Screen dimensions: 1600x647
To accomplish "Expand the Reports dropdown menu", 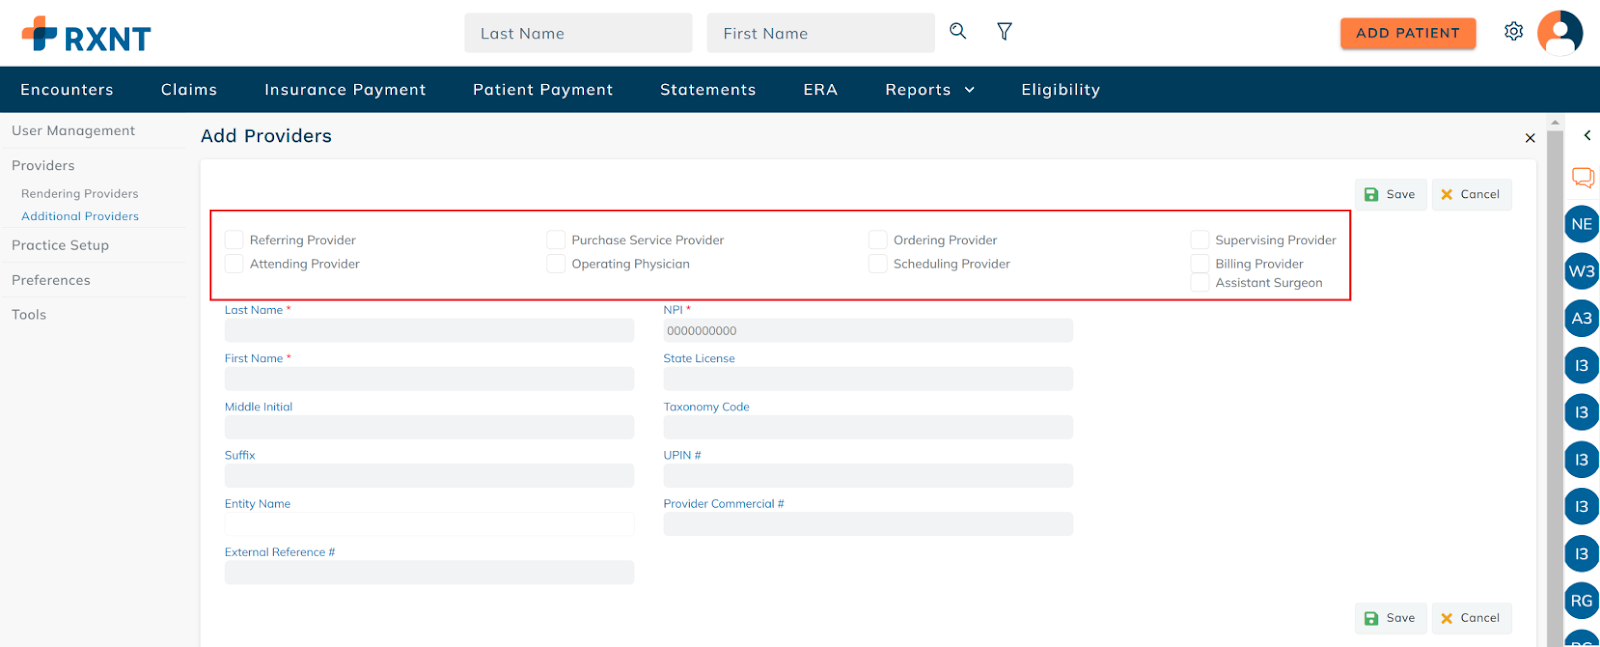I will tap(929, 90).
